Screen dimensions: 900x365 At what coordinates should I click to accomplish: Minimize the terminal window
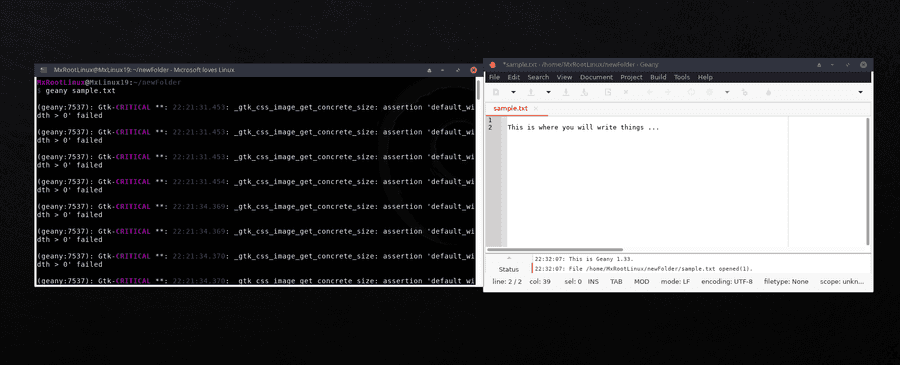(443, 70)
